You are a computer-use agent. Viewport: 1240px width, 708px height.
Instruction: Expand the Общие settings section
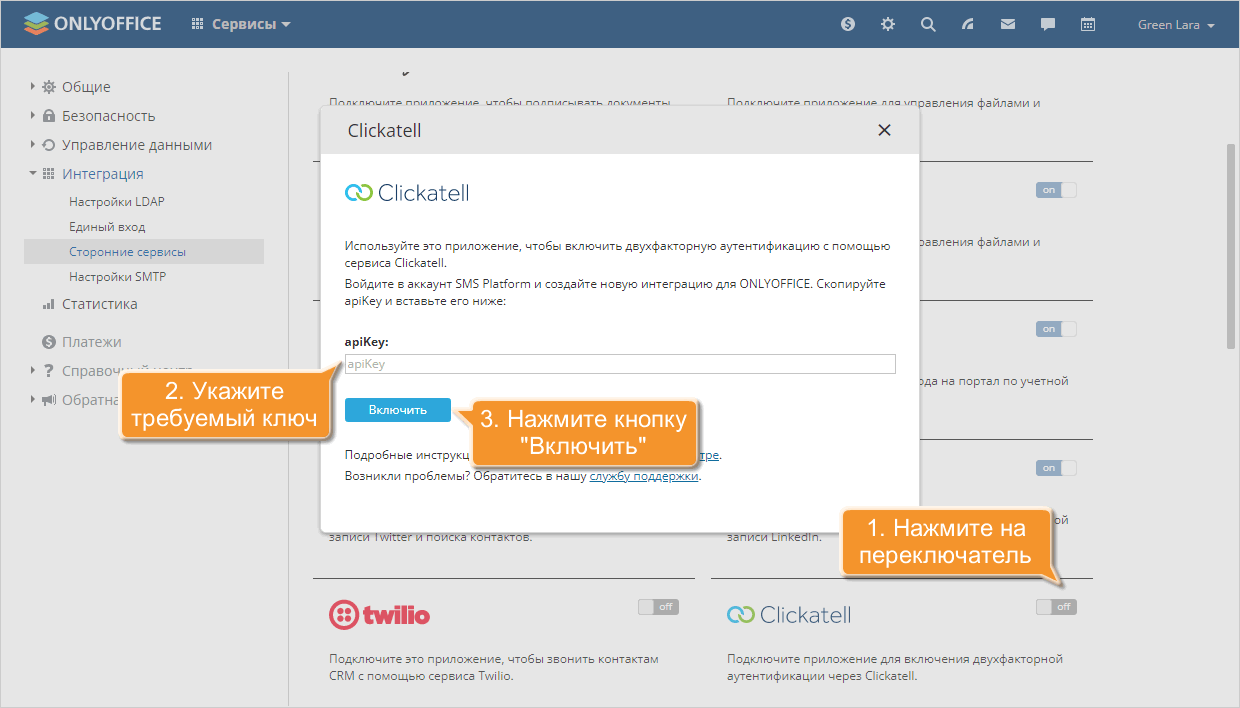pyautogui.click(x=33, y=87)
